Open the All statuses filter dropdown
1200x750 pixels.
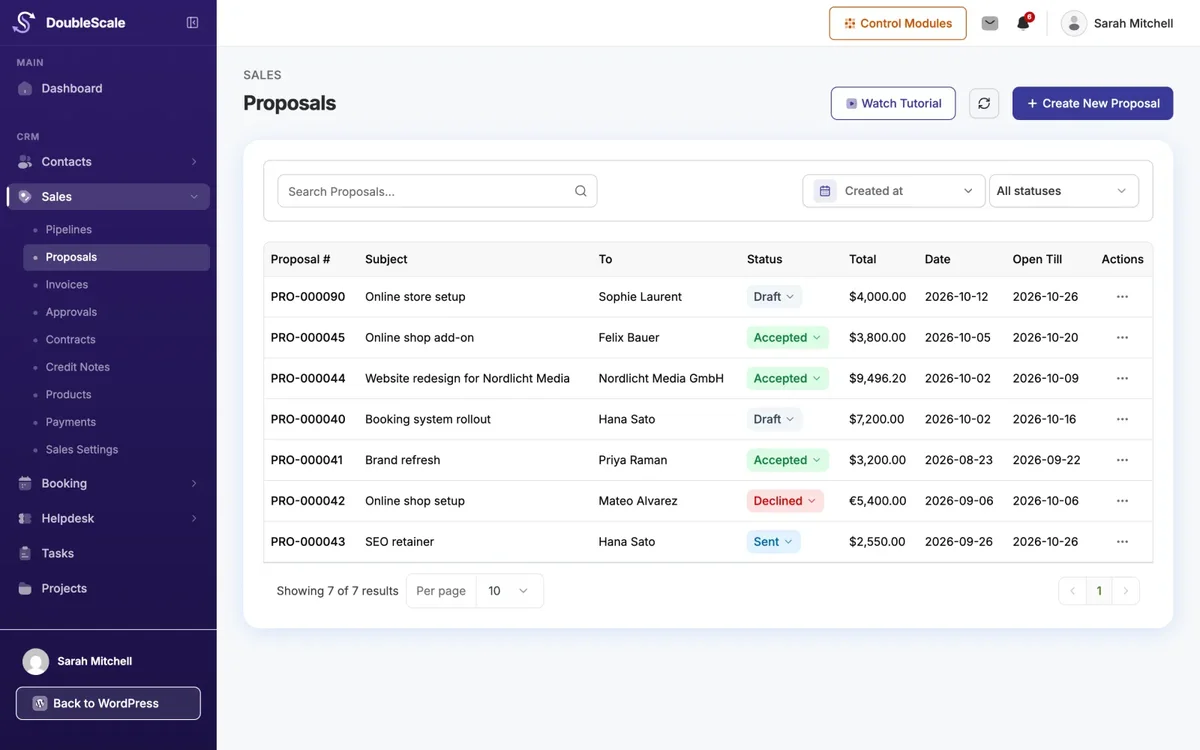click(1064, 191)
